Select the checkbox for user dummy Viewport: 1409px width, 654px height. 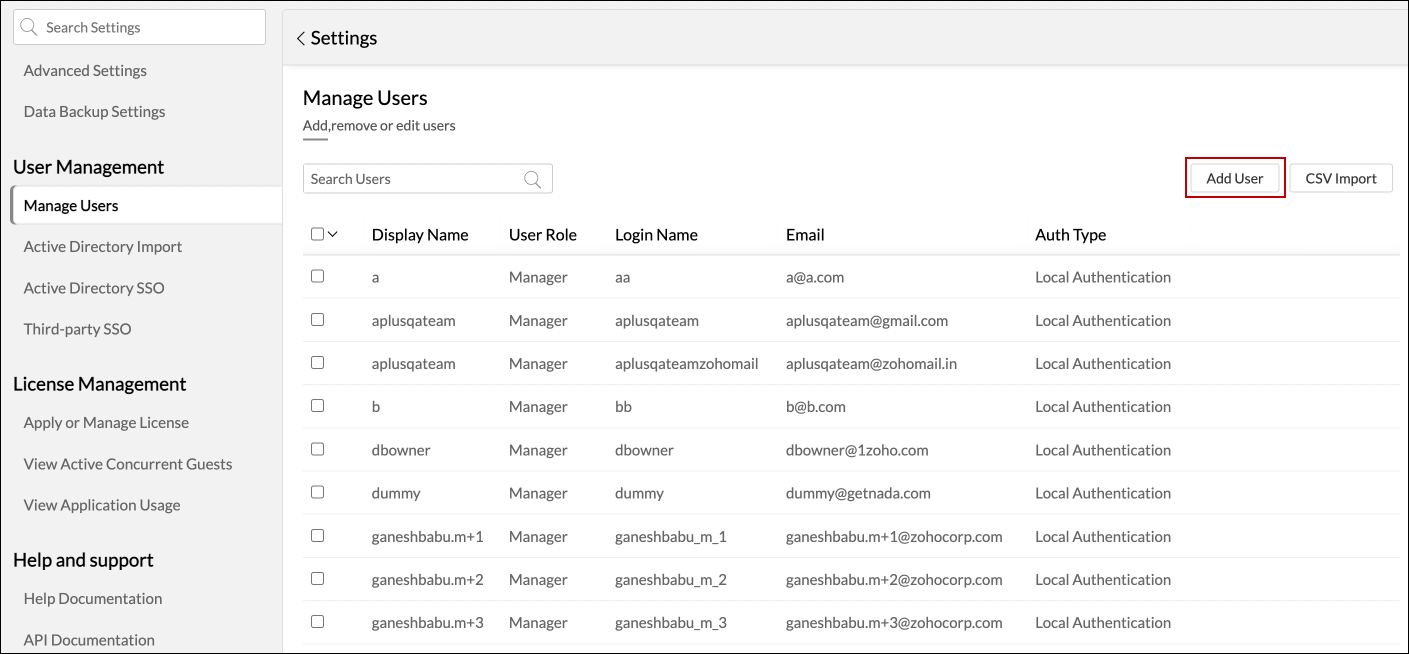[317, 492]
